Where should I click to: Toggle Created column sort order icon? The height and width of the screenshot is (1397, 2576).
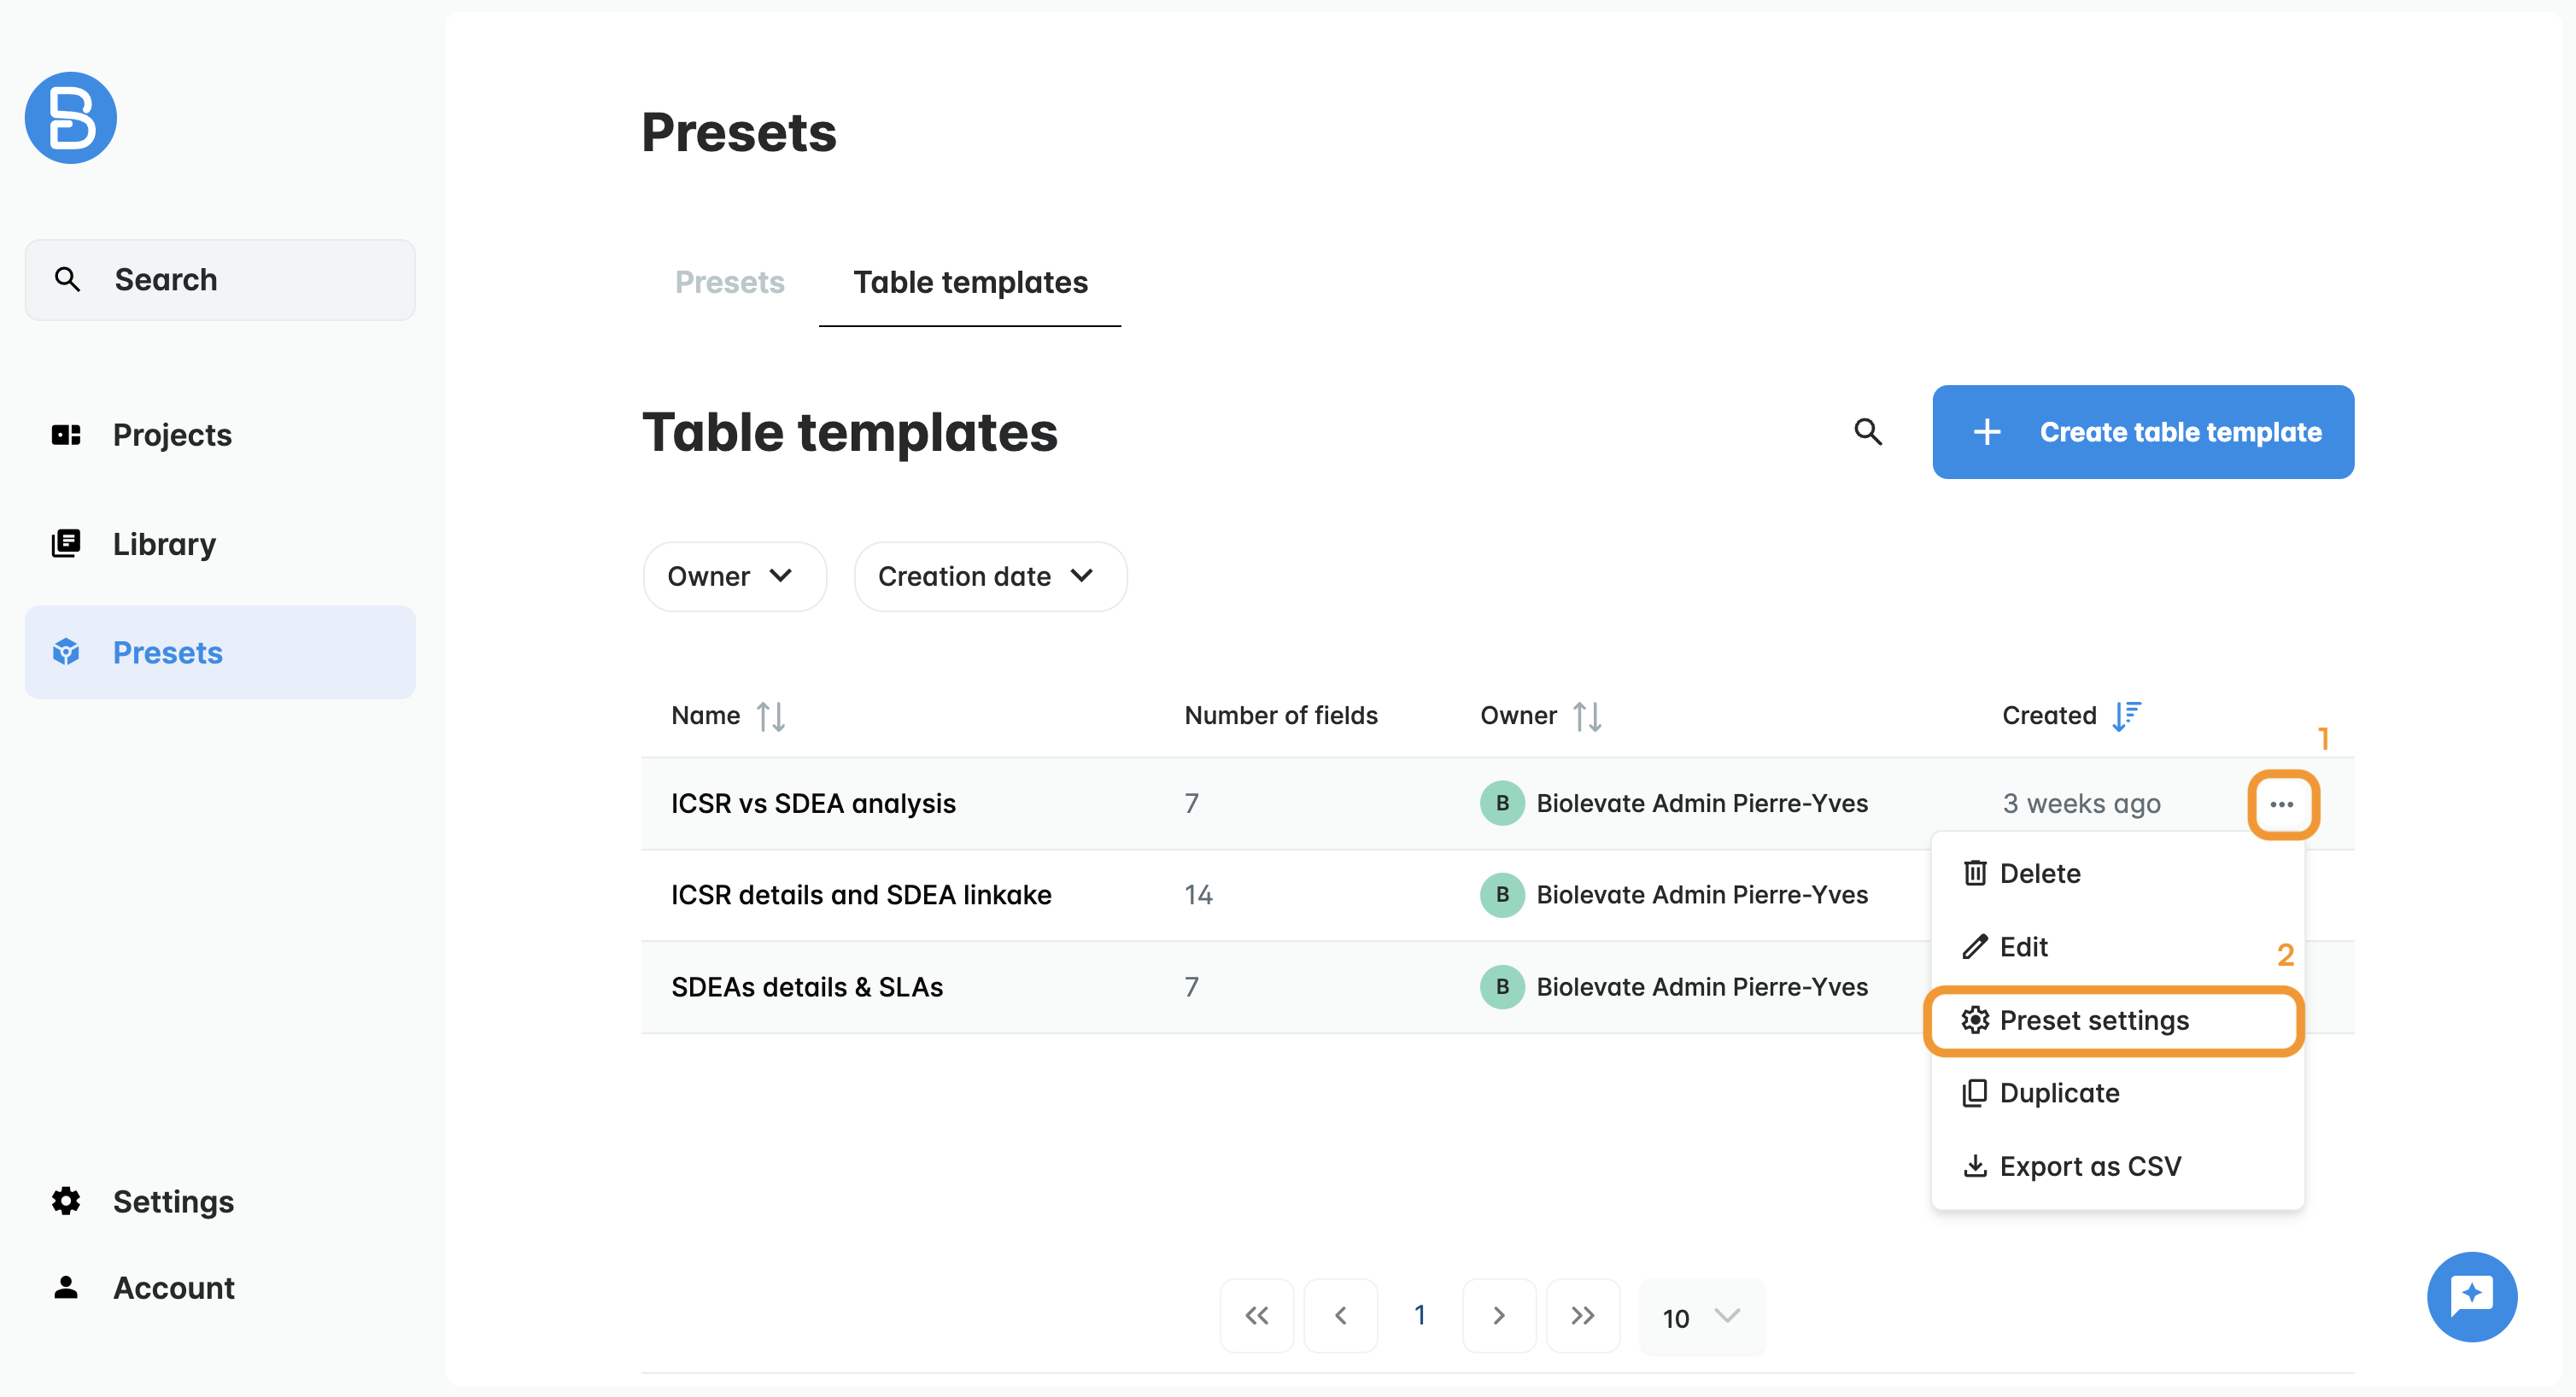(x=2126, y=716)
